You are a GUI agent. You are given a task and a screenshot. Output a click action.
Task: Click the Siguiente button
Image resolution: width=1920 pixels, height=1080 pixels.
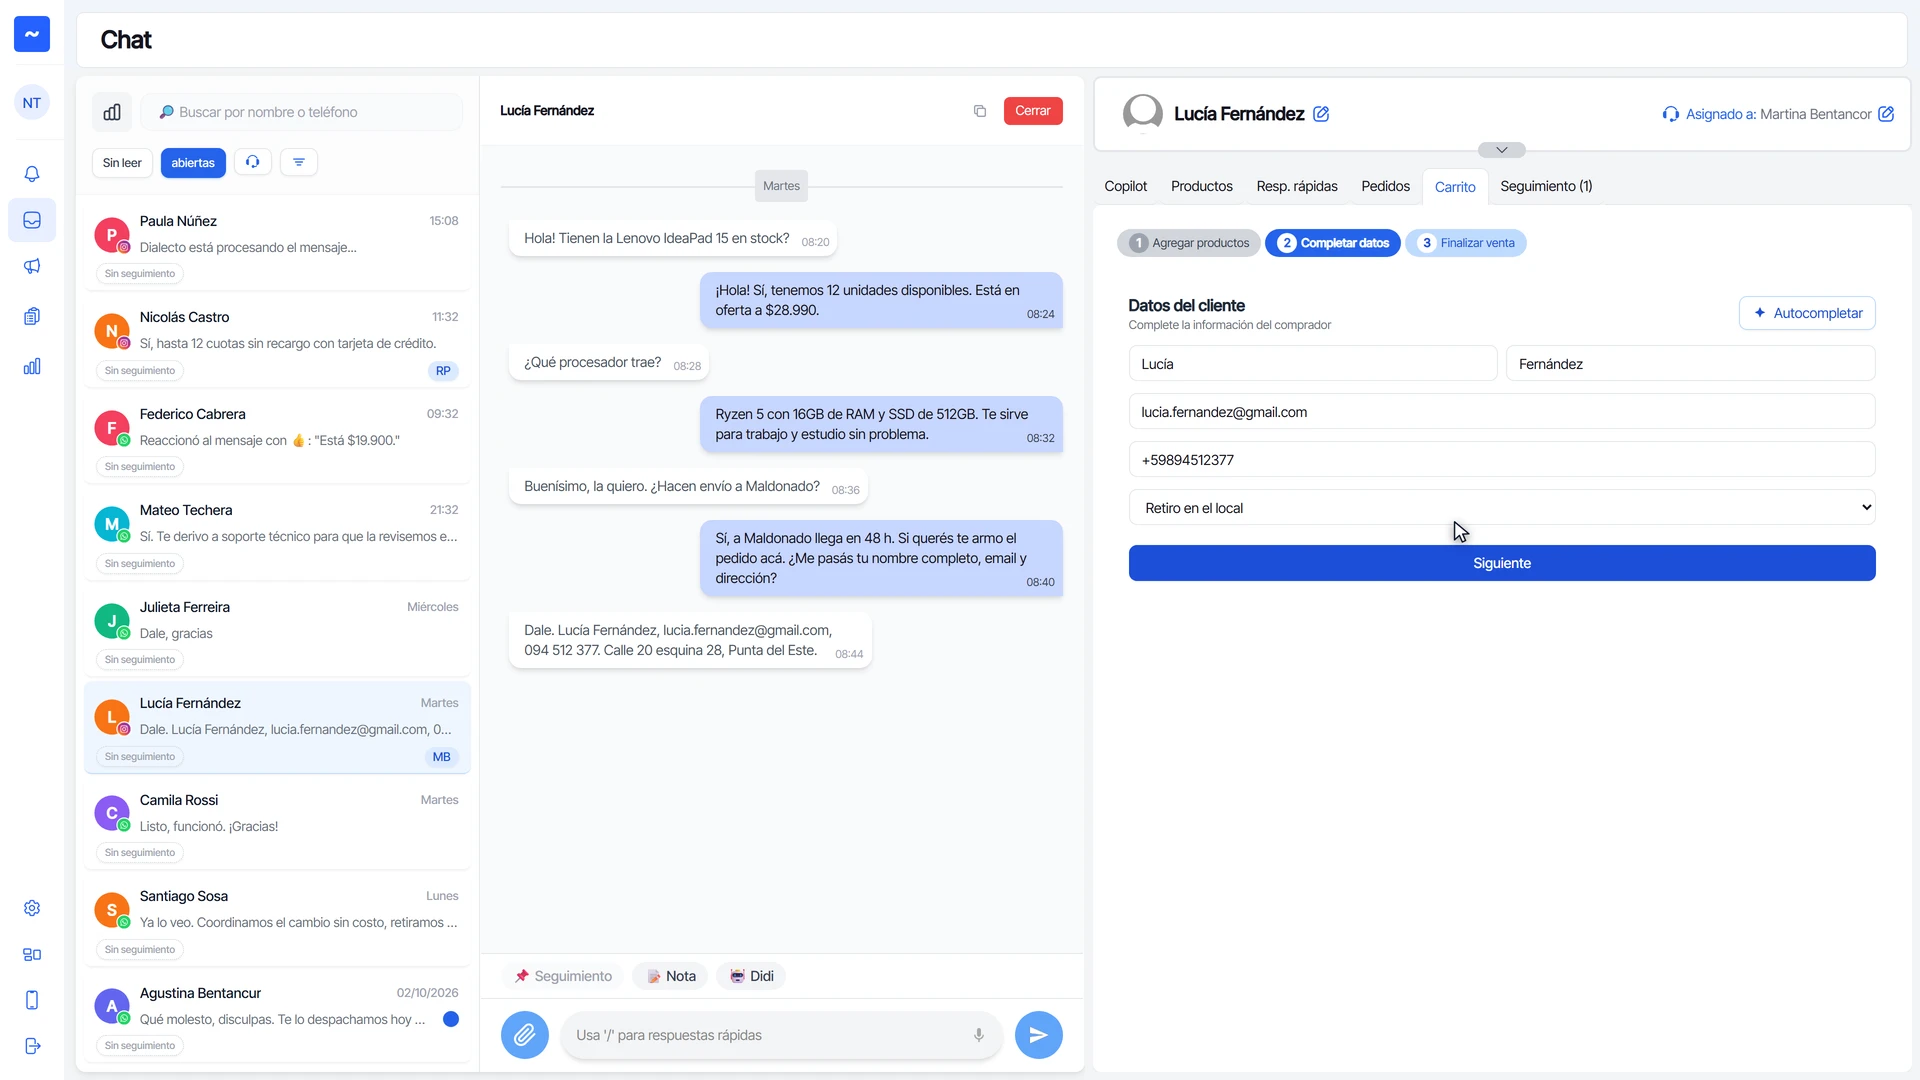pyautogui.click(x=1502, y=563)
